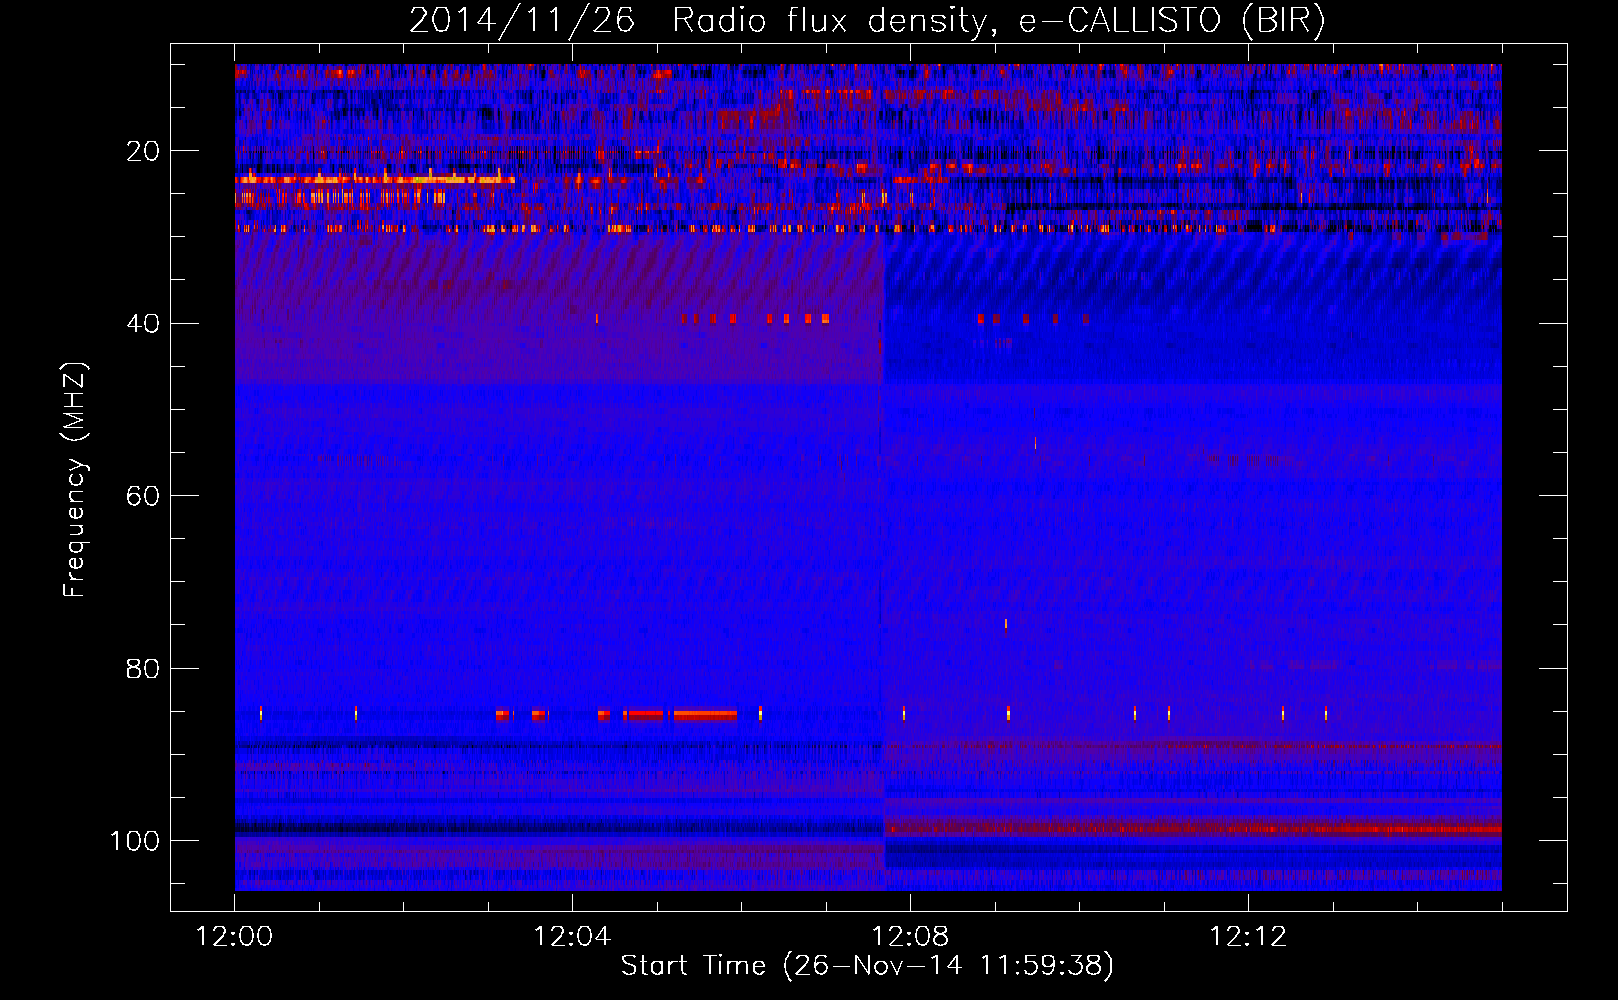Image resolution: width=1618 pixels, height=1000 pixels.
Task: Click the '60' frequency tick label
Action: [144, 496]
